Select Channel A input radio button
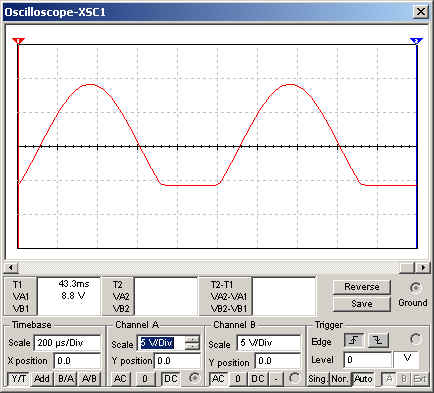The image size is (434, 393). (x=194, y=378)
